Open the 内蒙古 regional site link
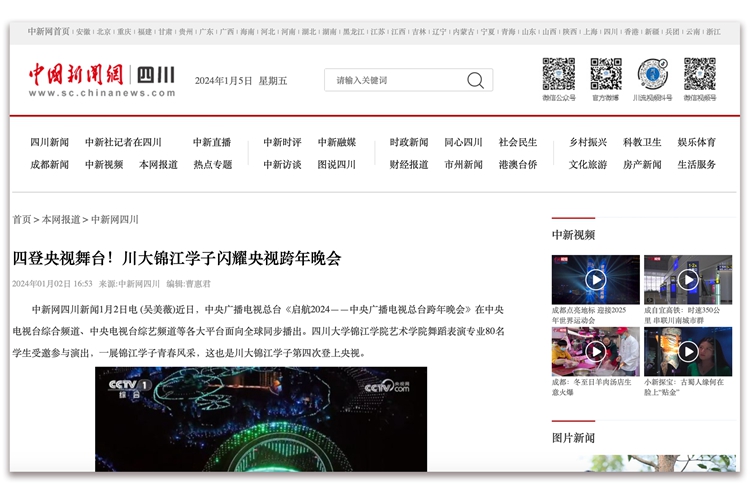 coord(463,32)
